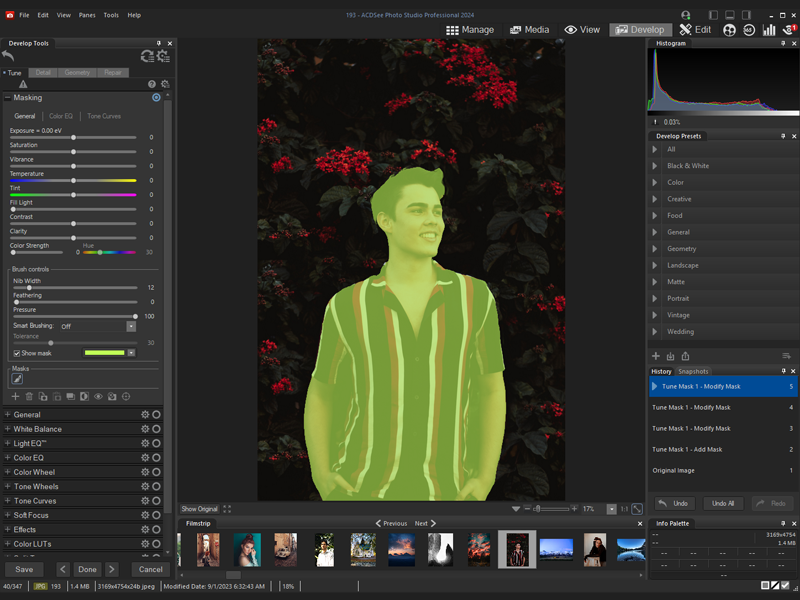Select the mask brush tool in Masks panel
This screenshot has width=800, height=600.
tap(16, 378)
